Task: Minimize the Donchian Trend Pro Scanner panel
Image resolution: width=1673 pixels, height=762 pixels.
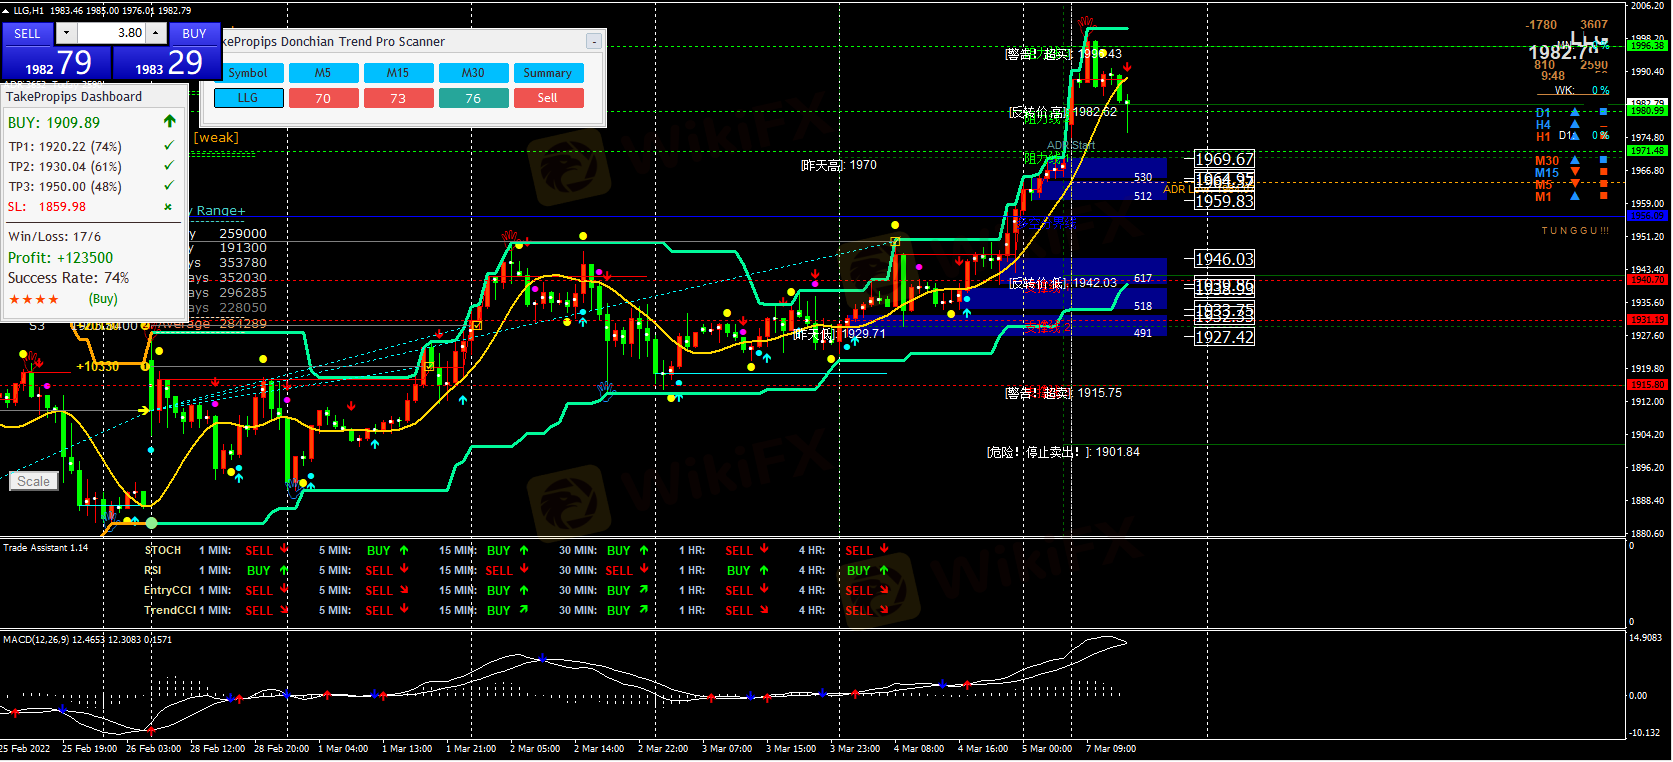Action: tap(593, 41)
